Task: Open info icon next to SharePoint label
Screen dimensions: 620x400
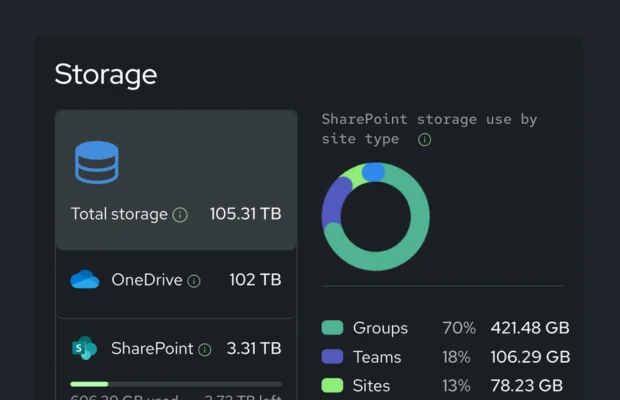Action: click(x=204, y=349)
